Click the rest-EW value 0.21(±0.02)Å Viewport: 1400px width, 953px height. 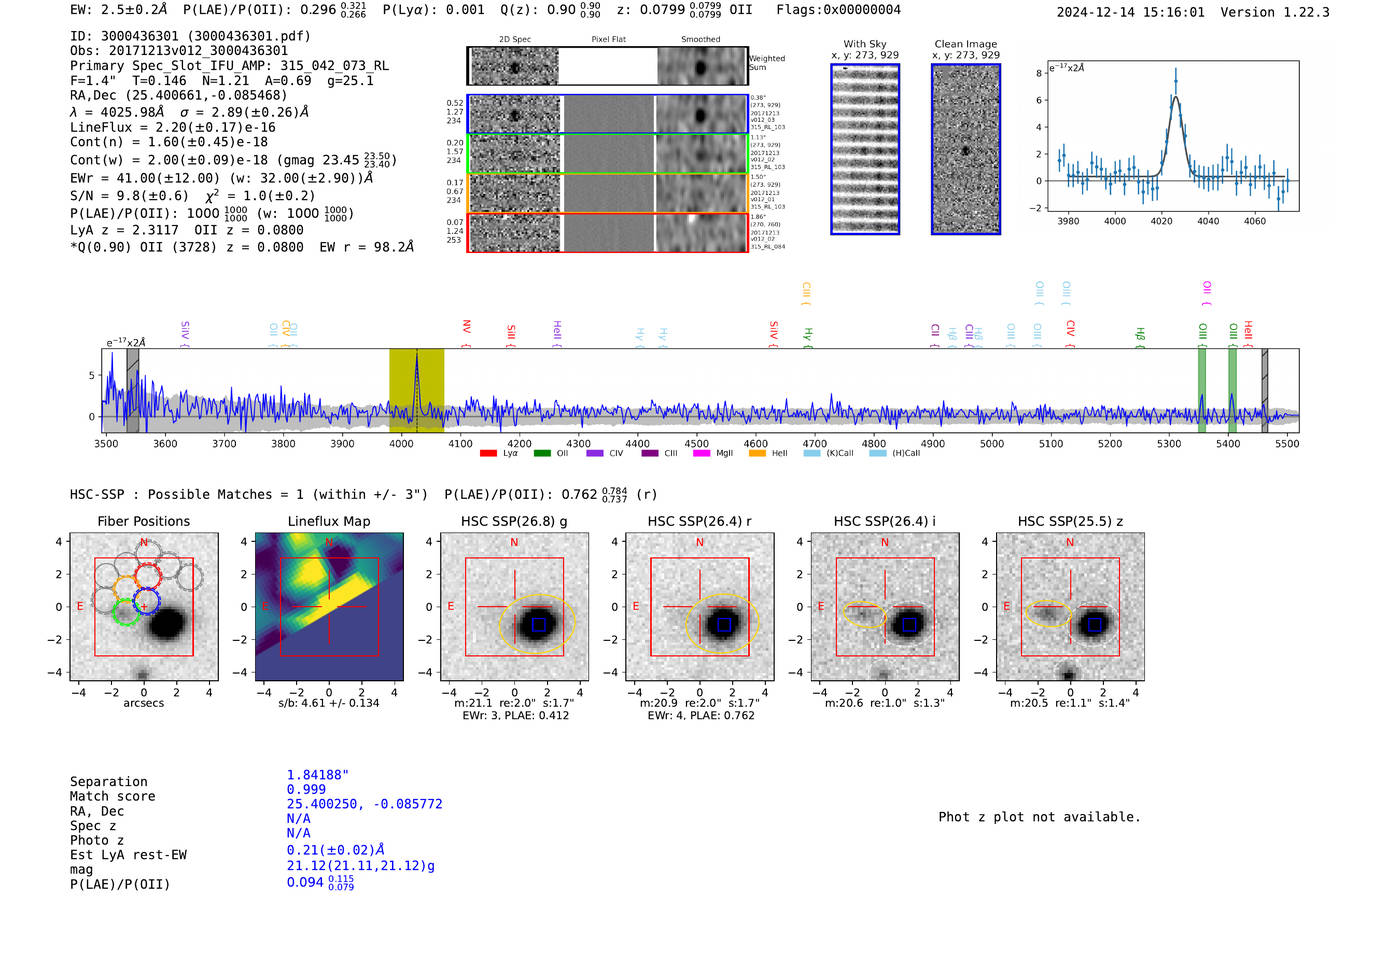point(336,850)
